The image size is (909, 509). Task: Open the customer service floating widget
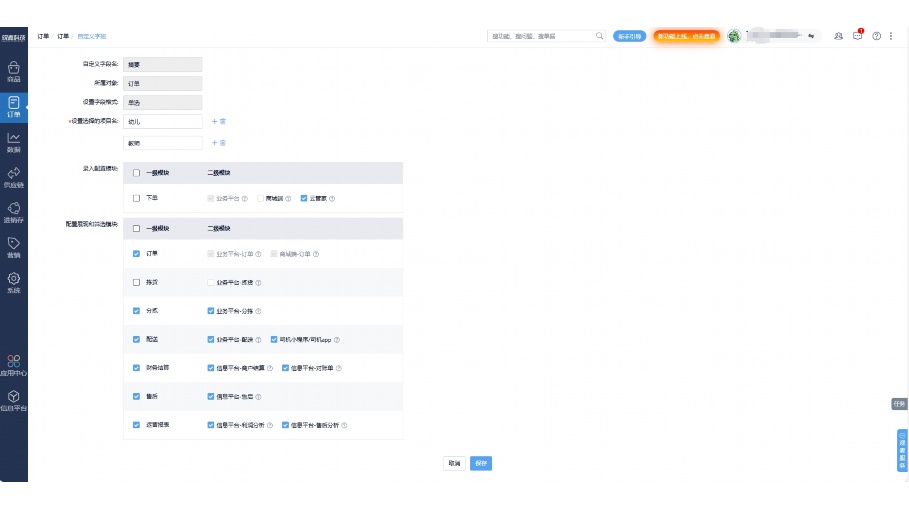pos(902,450)
